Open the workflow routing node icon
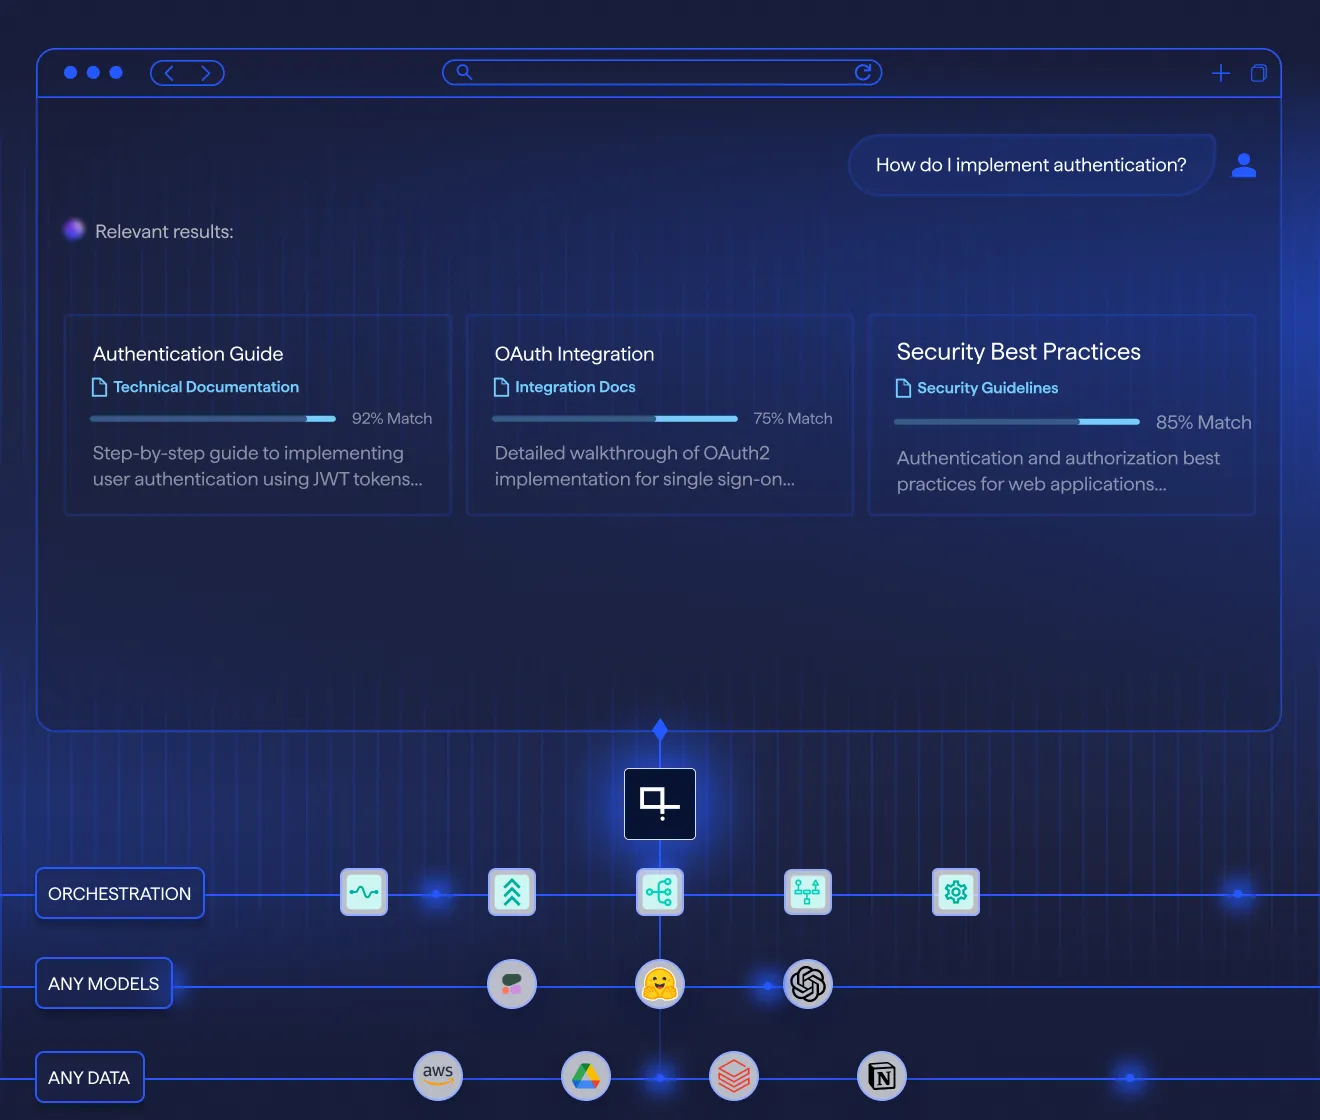This screenshot has height=1120, width=1320. point(659,892)
